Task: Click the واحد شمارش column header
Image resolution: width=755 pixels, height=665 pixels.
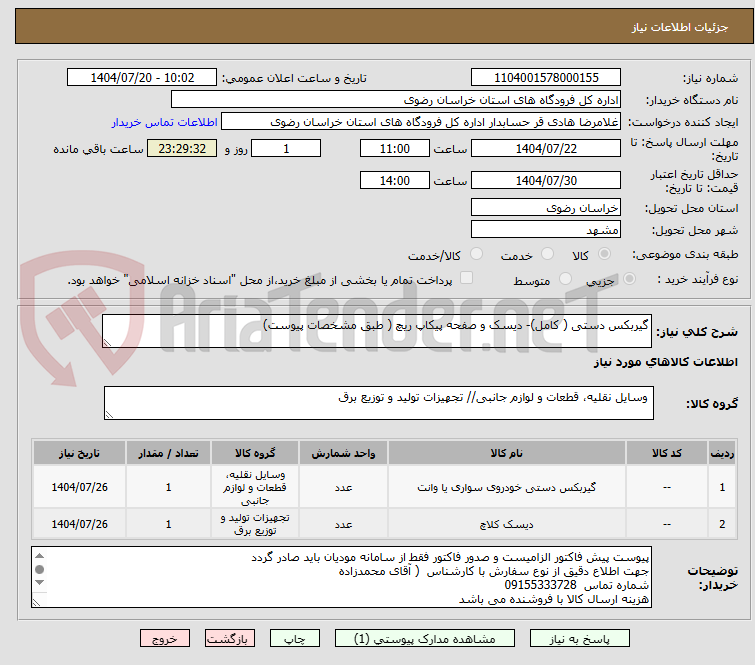Action: tap(343, 453)
